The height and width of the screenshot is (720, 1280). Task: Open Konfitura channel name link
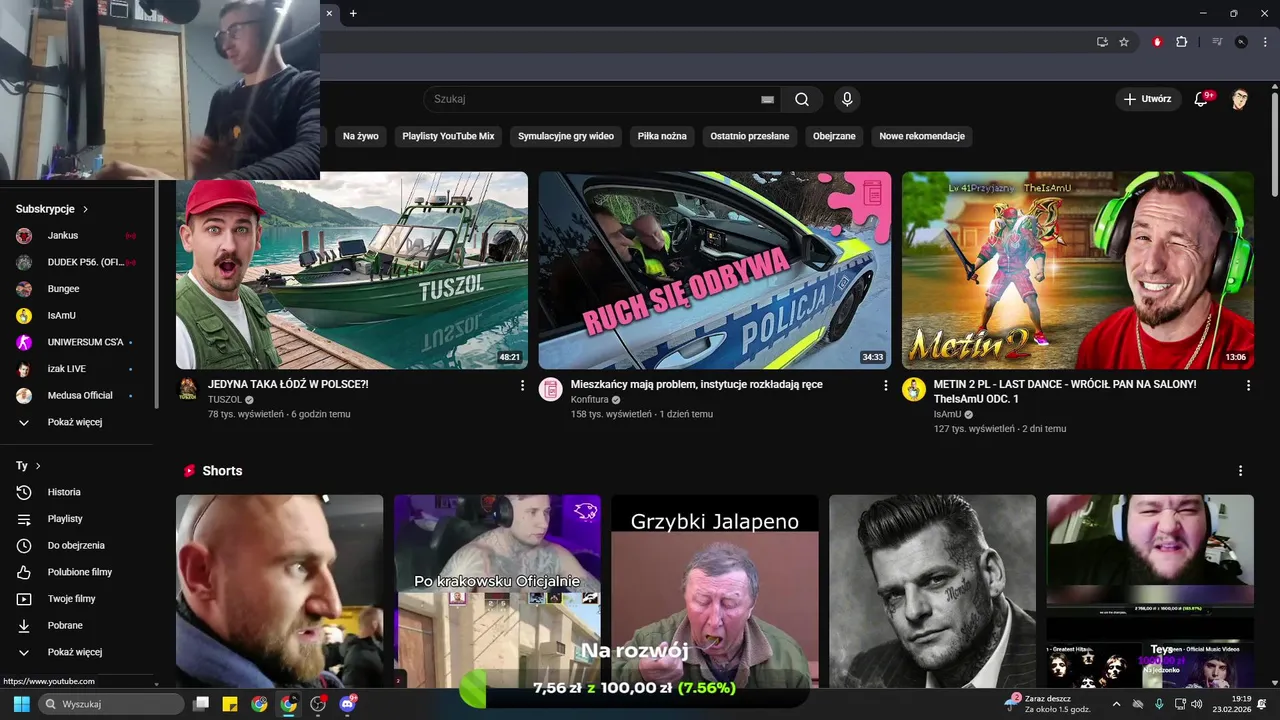(x=590, y=400)
